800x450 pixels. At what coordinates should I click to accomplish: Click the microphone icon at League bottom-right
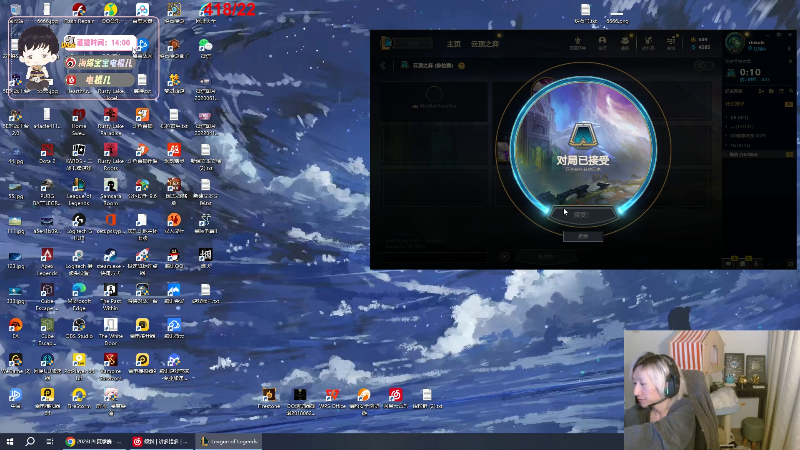[x=756, y=263]
